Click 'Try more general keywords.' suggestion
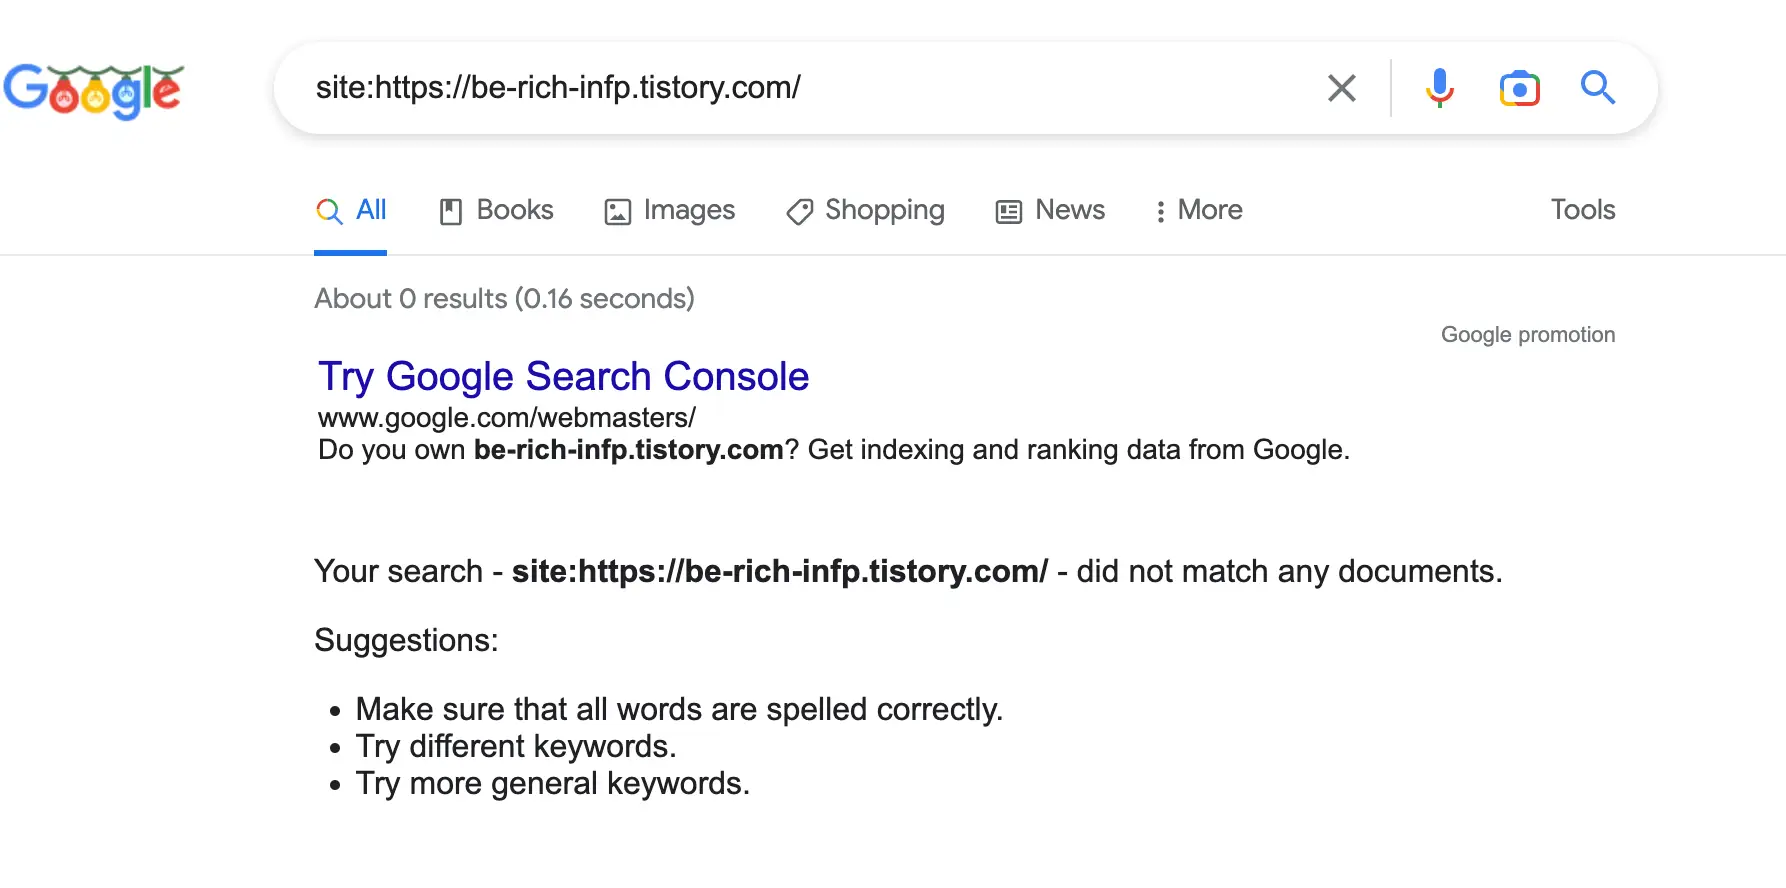 coord(553,783)
